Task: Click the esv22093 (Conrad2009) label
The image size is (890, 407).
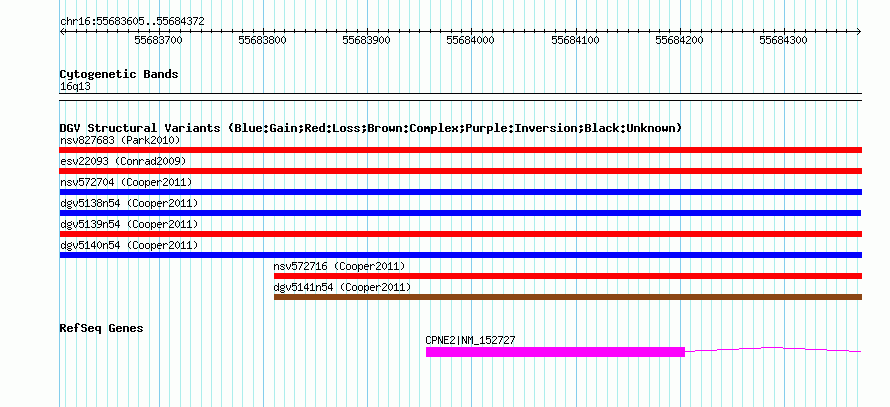Action: coord(123,161)
